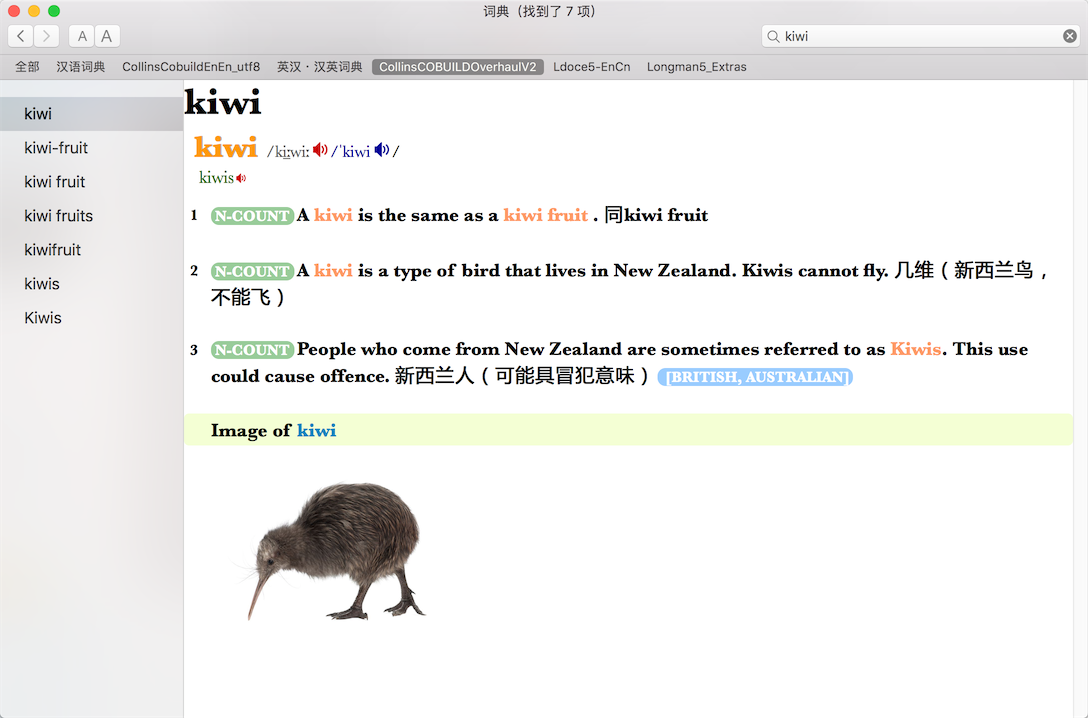Click the magnifying glass search icon

773,36
